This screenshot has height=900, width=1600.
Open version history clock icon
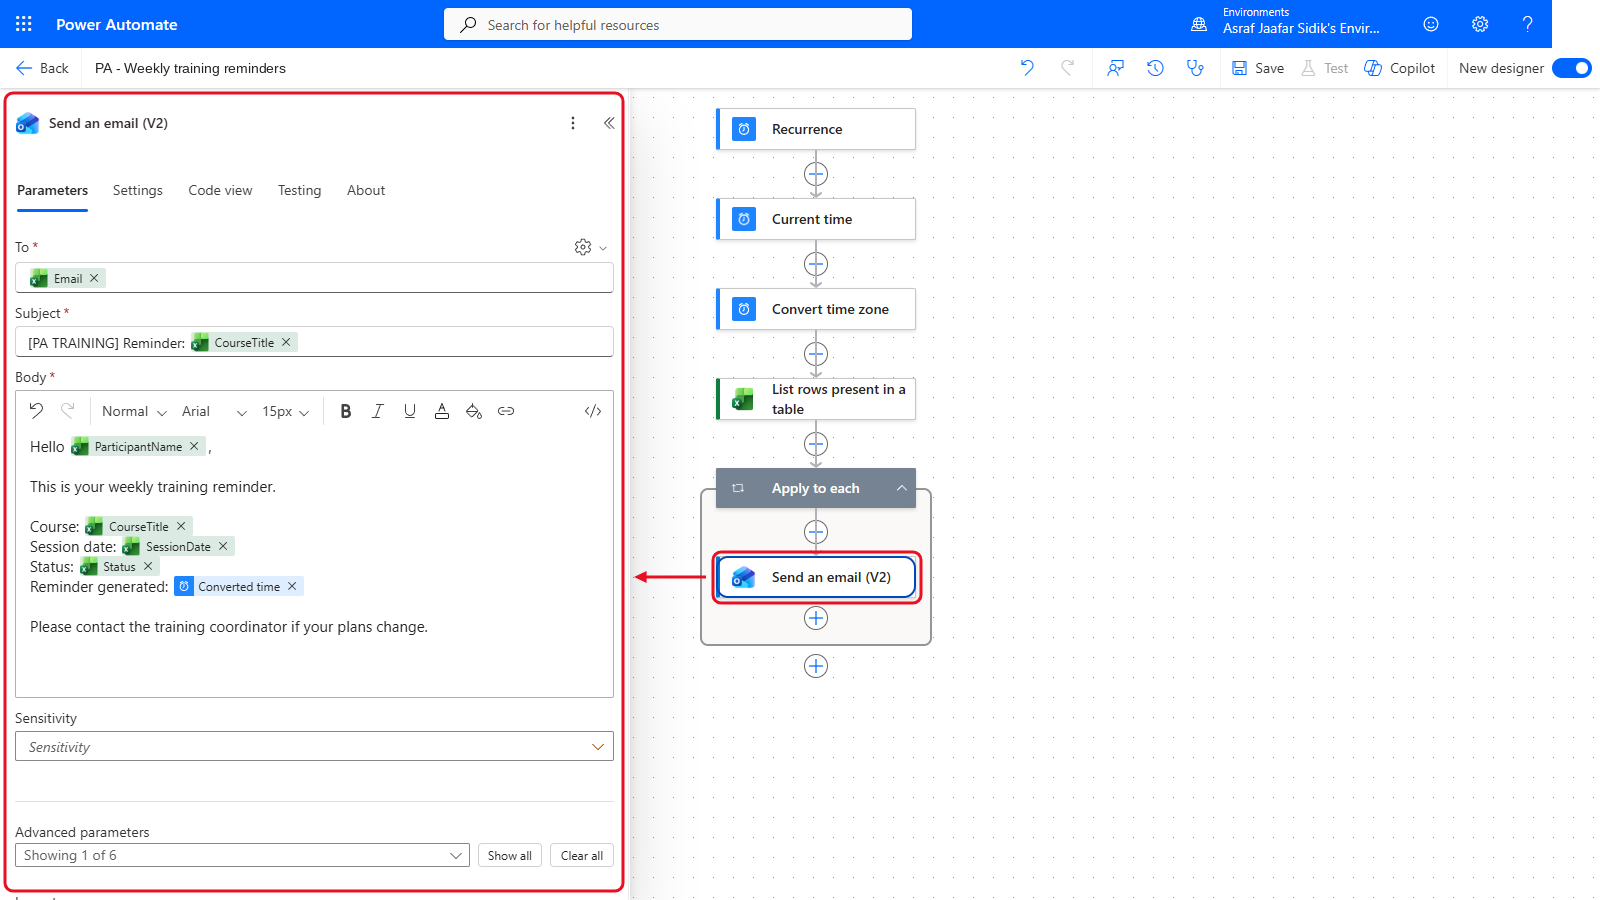(x=1155, y=68)
